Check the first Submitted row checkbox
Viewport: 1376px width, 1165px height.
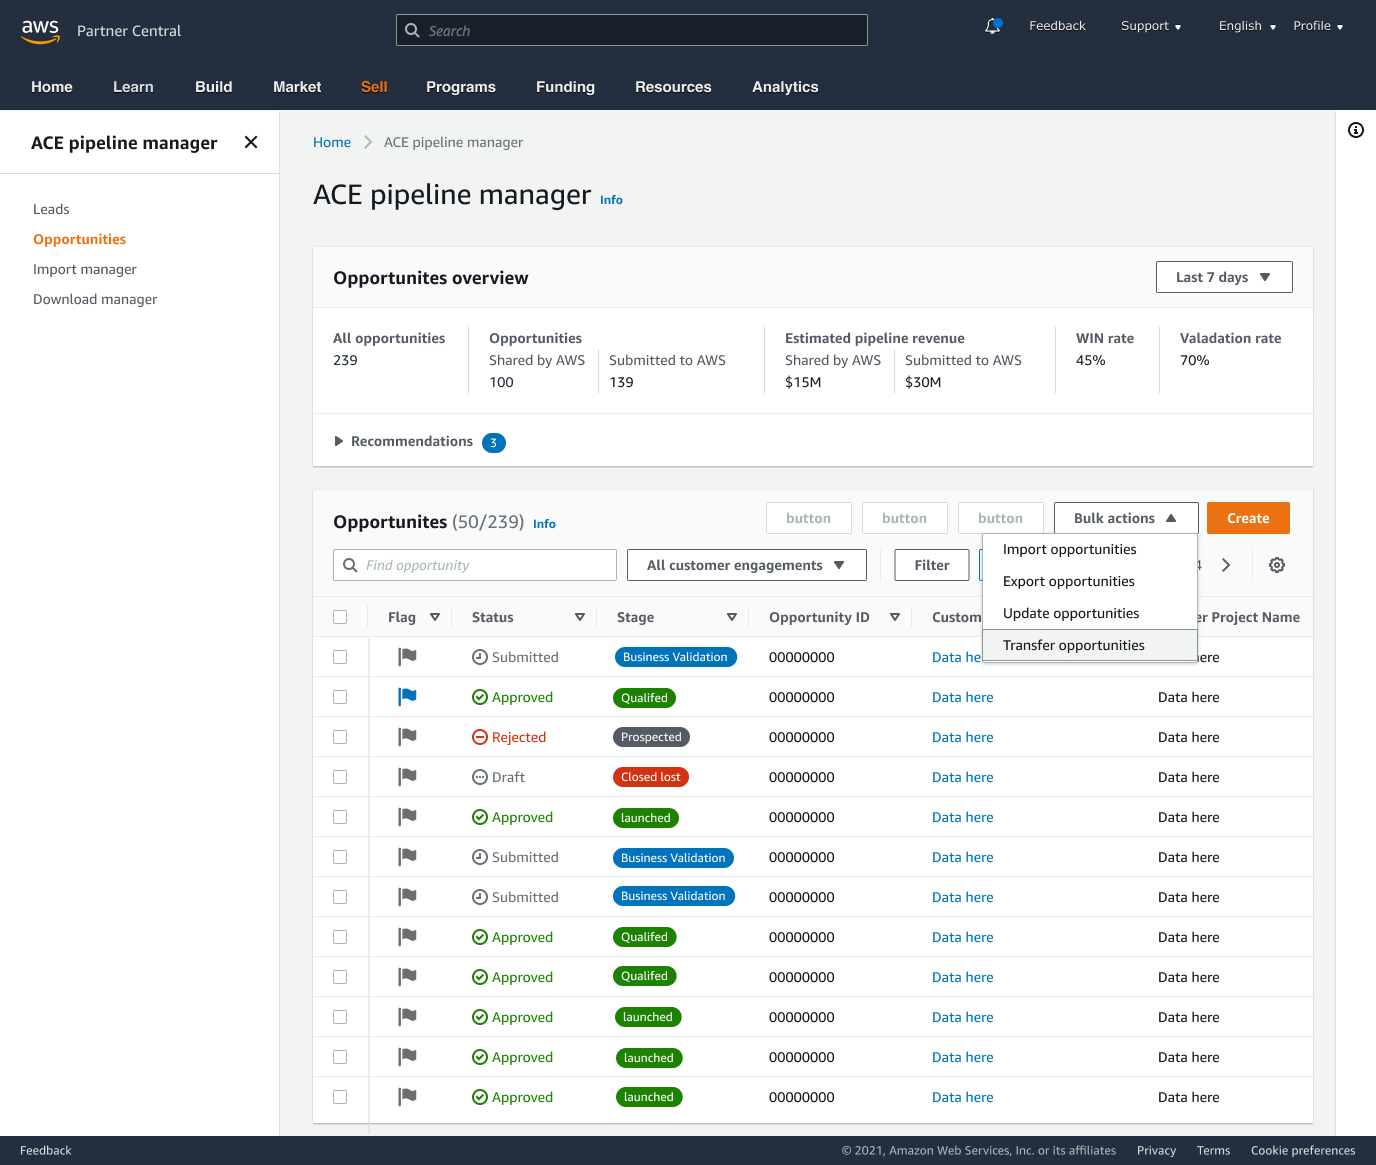(340, 657)
